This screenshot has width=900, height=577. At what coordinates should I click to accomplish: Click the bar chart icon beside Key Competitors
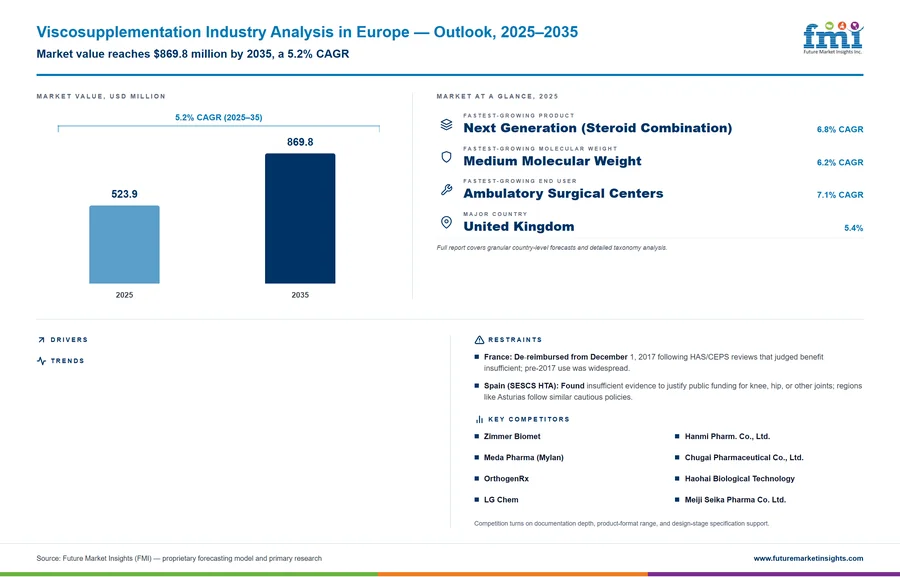point(479,420)
